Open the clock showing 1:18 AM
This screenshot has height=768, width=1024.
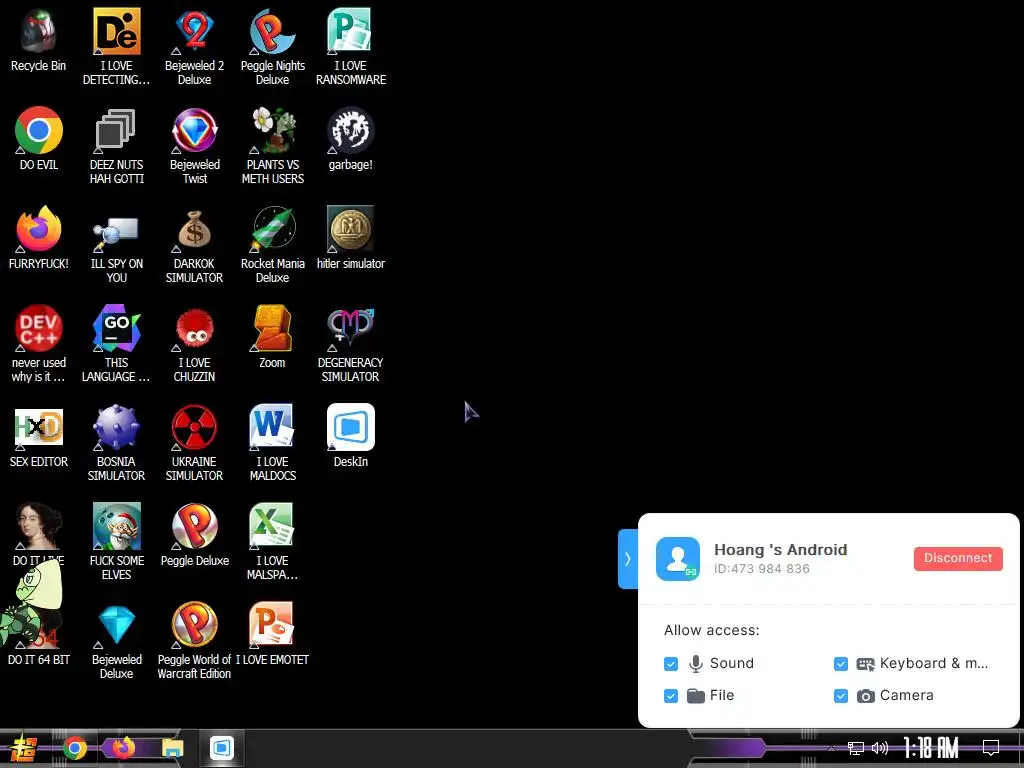pyautogui.click(x=931, y=748)
